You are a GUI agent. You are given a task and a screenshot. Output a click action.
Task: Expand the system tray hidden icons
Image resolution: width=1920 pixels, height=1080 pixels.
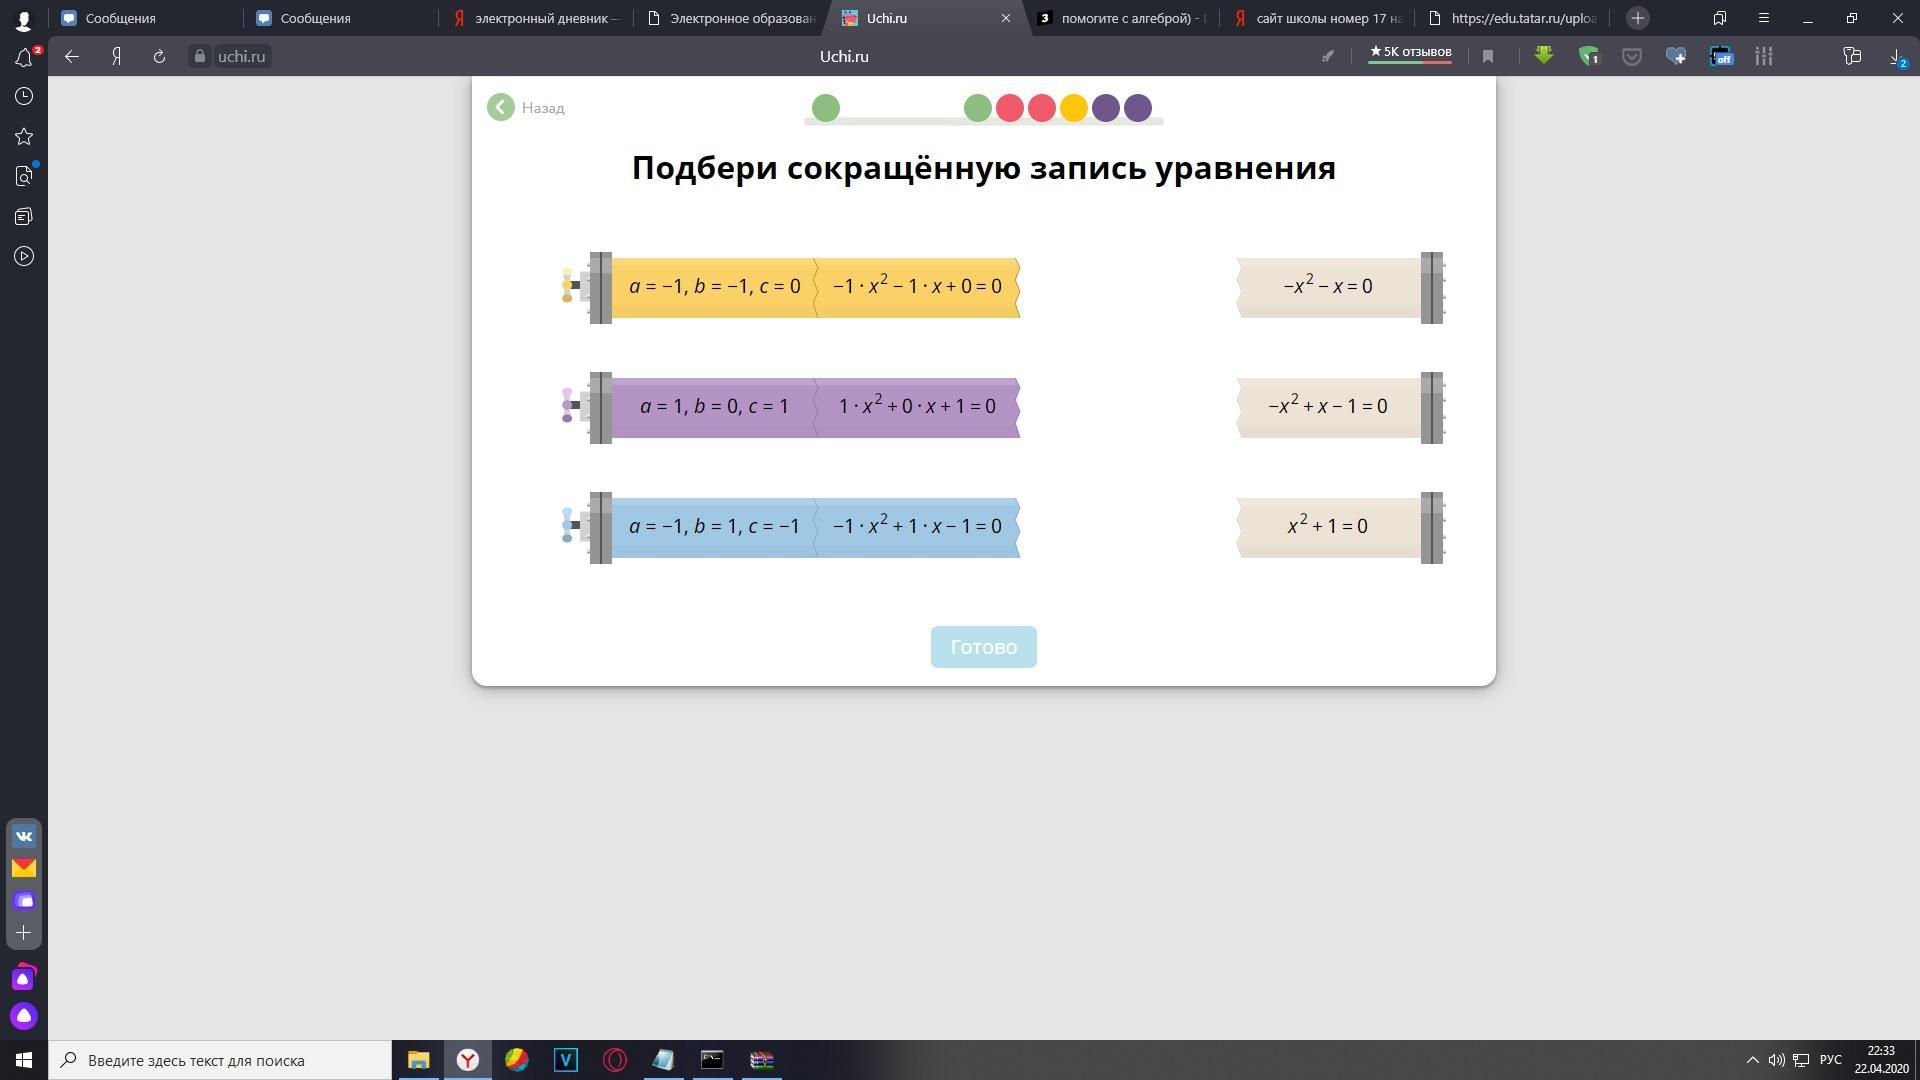pyautogui.click(x=1752, y=1060)
